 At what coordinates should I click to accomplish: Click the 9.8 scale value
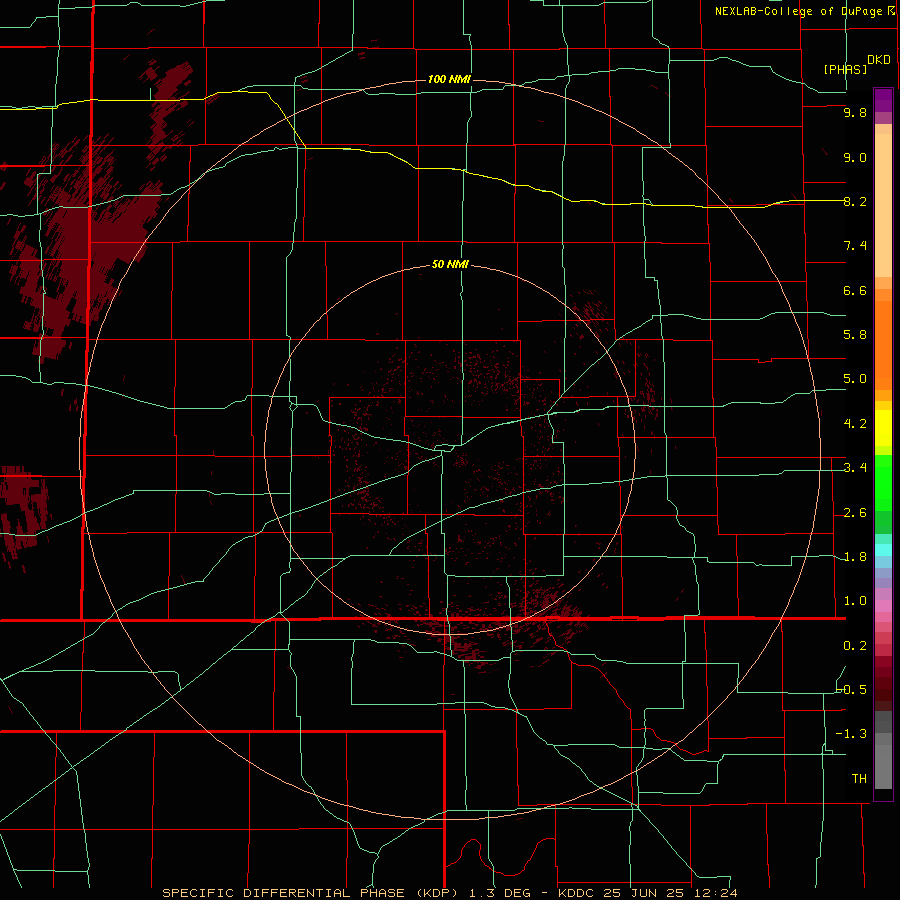click(x=855, y=112)
